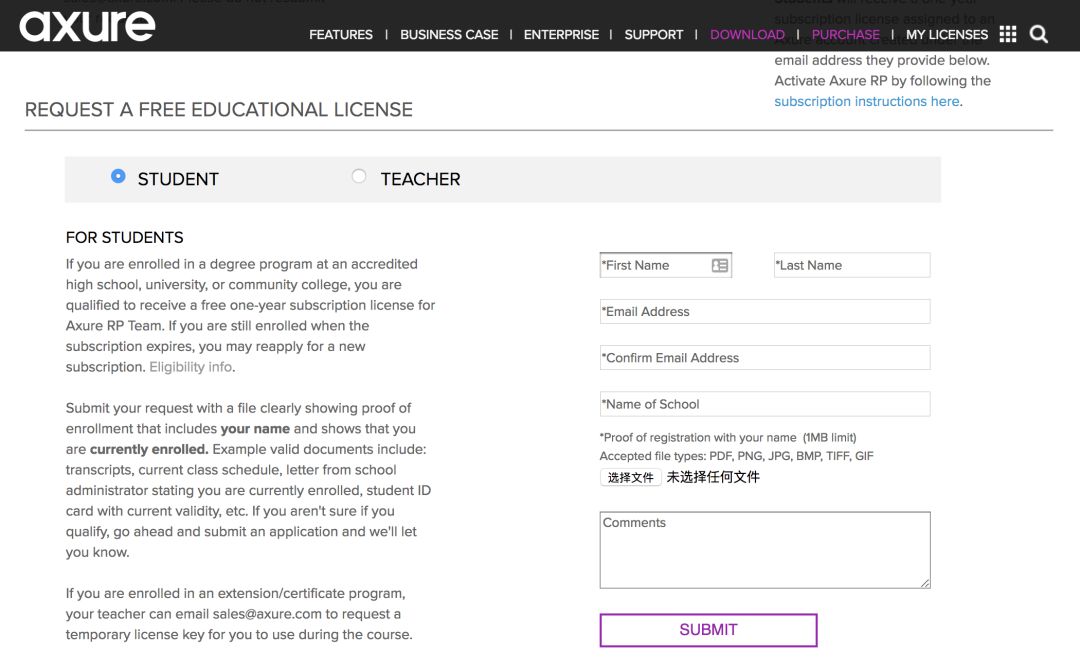
Task: Open My Licenses in navigation
Action: click(946, 34)
